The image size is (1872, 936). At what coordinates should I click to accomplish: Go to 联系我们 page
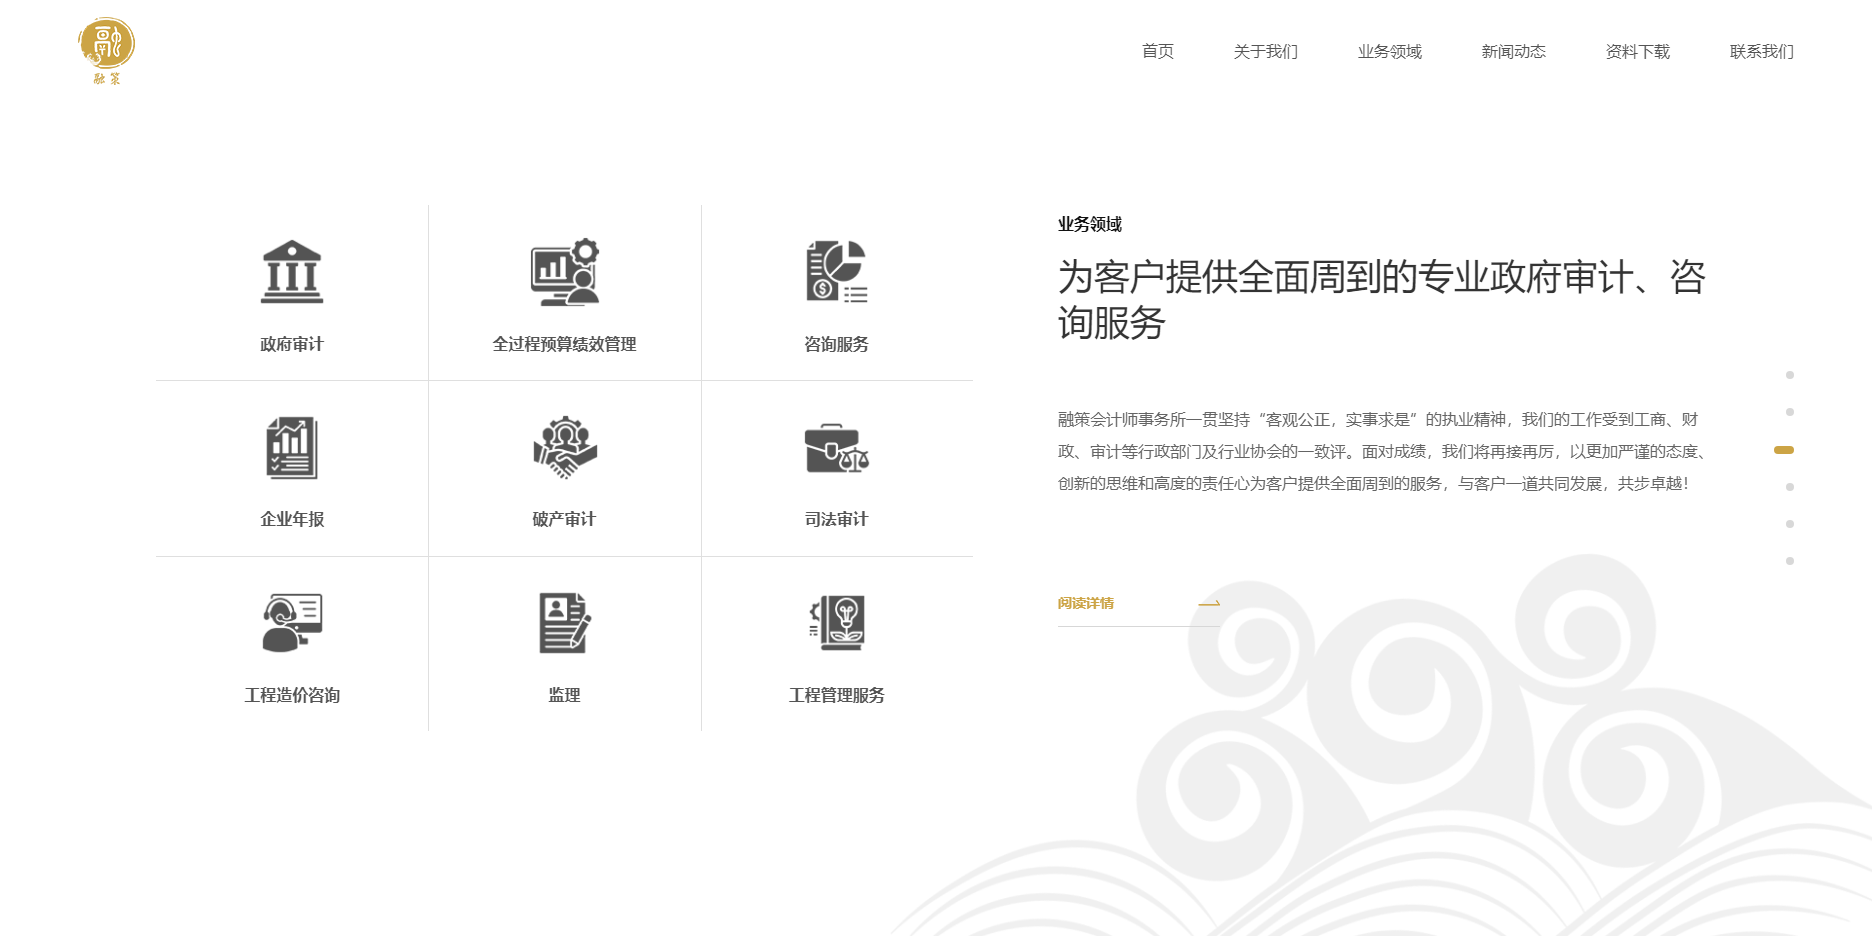(x=1762, y=51)
